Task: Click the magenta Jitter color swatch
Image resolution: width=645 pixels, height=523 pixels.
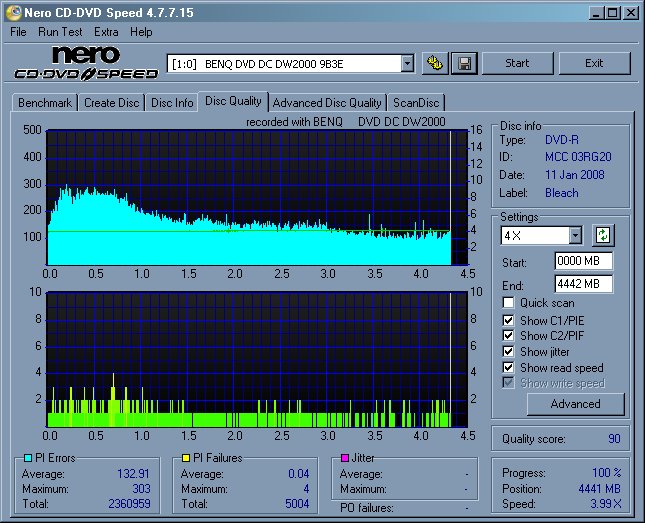Action: [x=345, y=458]
